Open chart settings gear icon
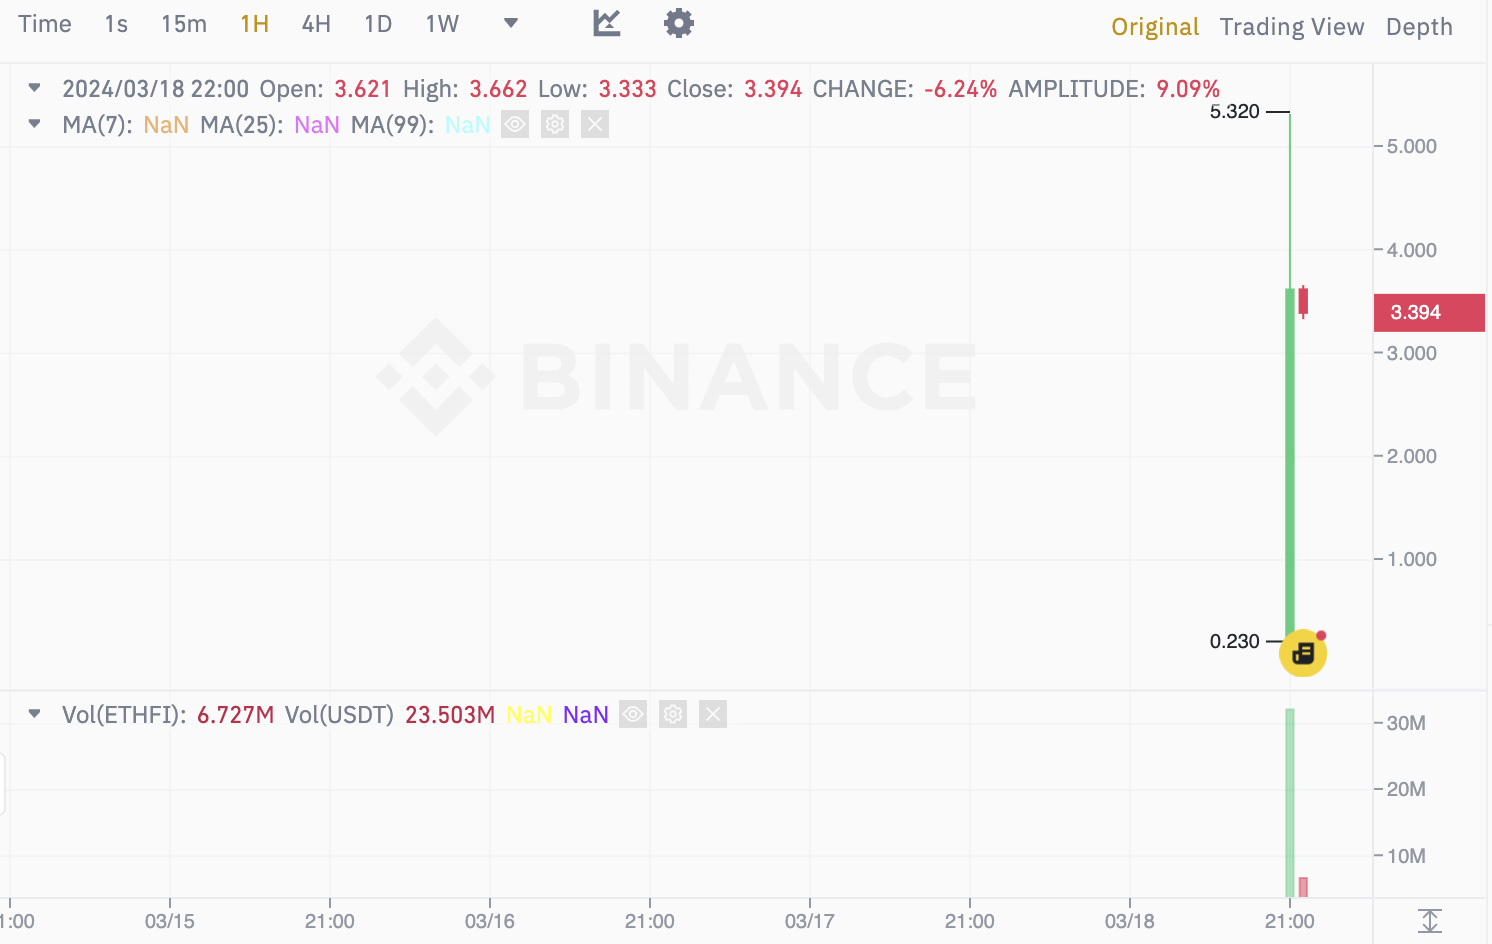The width and height of the screenshot is (1492, 944). [x=679, y=23]
